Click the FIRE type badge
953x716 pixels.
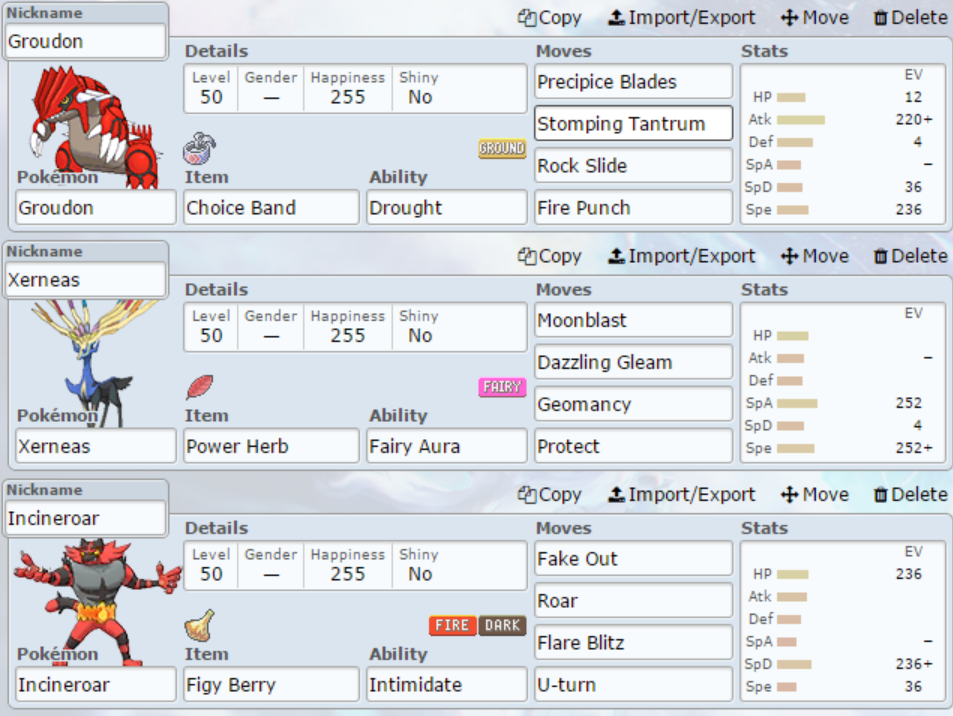(x=452, y=625)
